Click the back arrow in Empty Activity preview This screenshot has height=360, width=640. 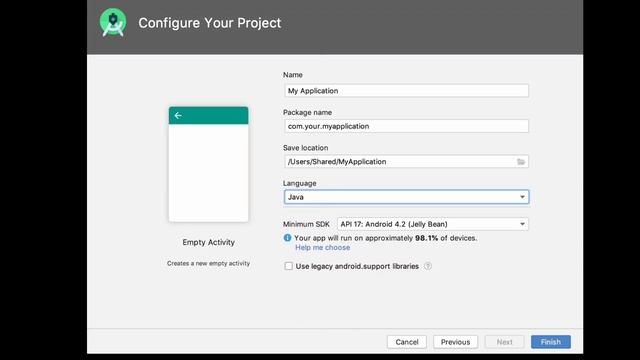click(x=178, y=116)
